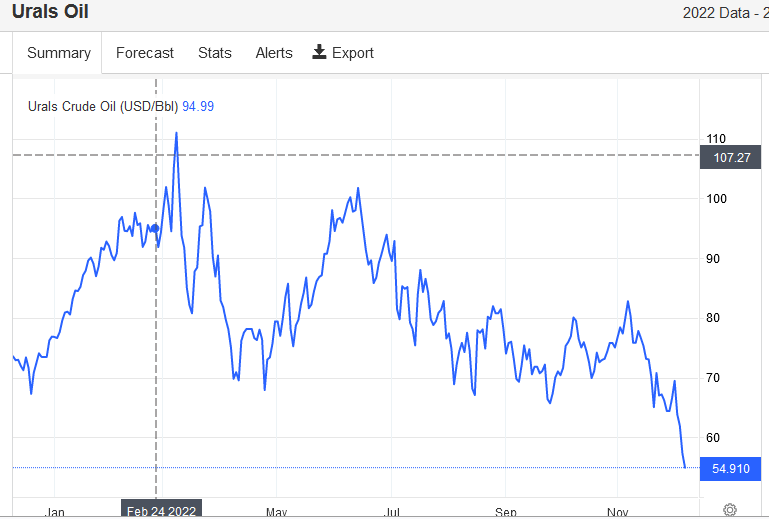Click the 80 label on price axis
Image resolution: width=769 pixels, height=519 pixels.
click(713, 318)
